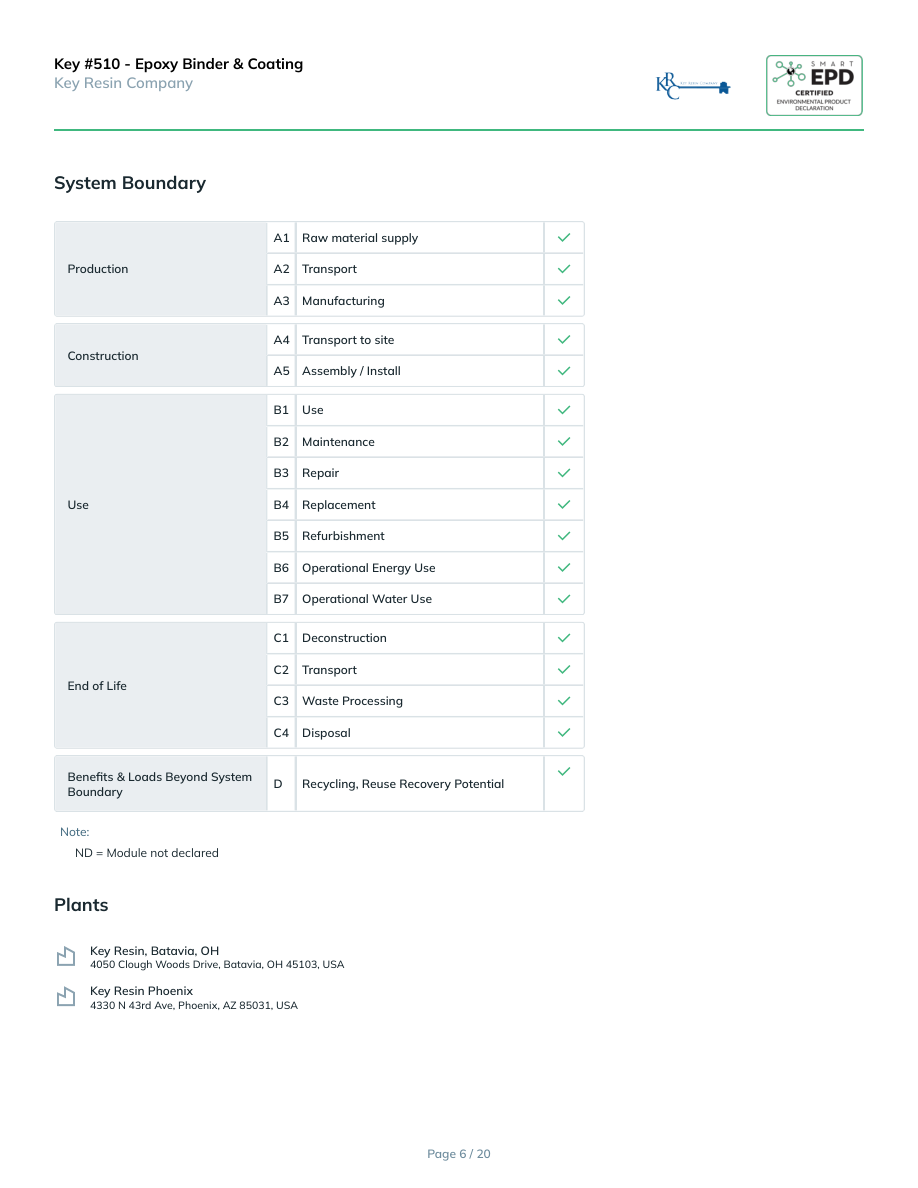Click the checkmark for Recycling, Reuse Recovery Potential

click(x=564, y=771)
